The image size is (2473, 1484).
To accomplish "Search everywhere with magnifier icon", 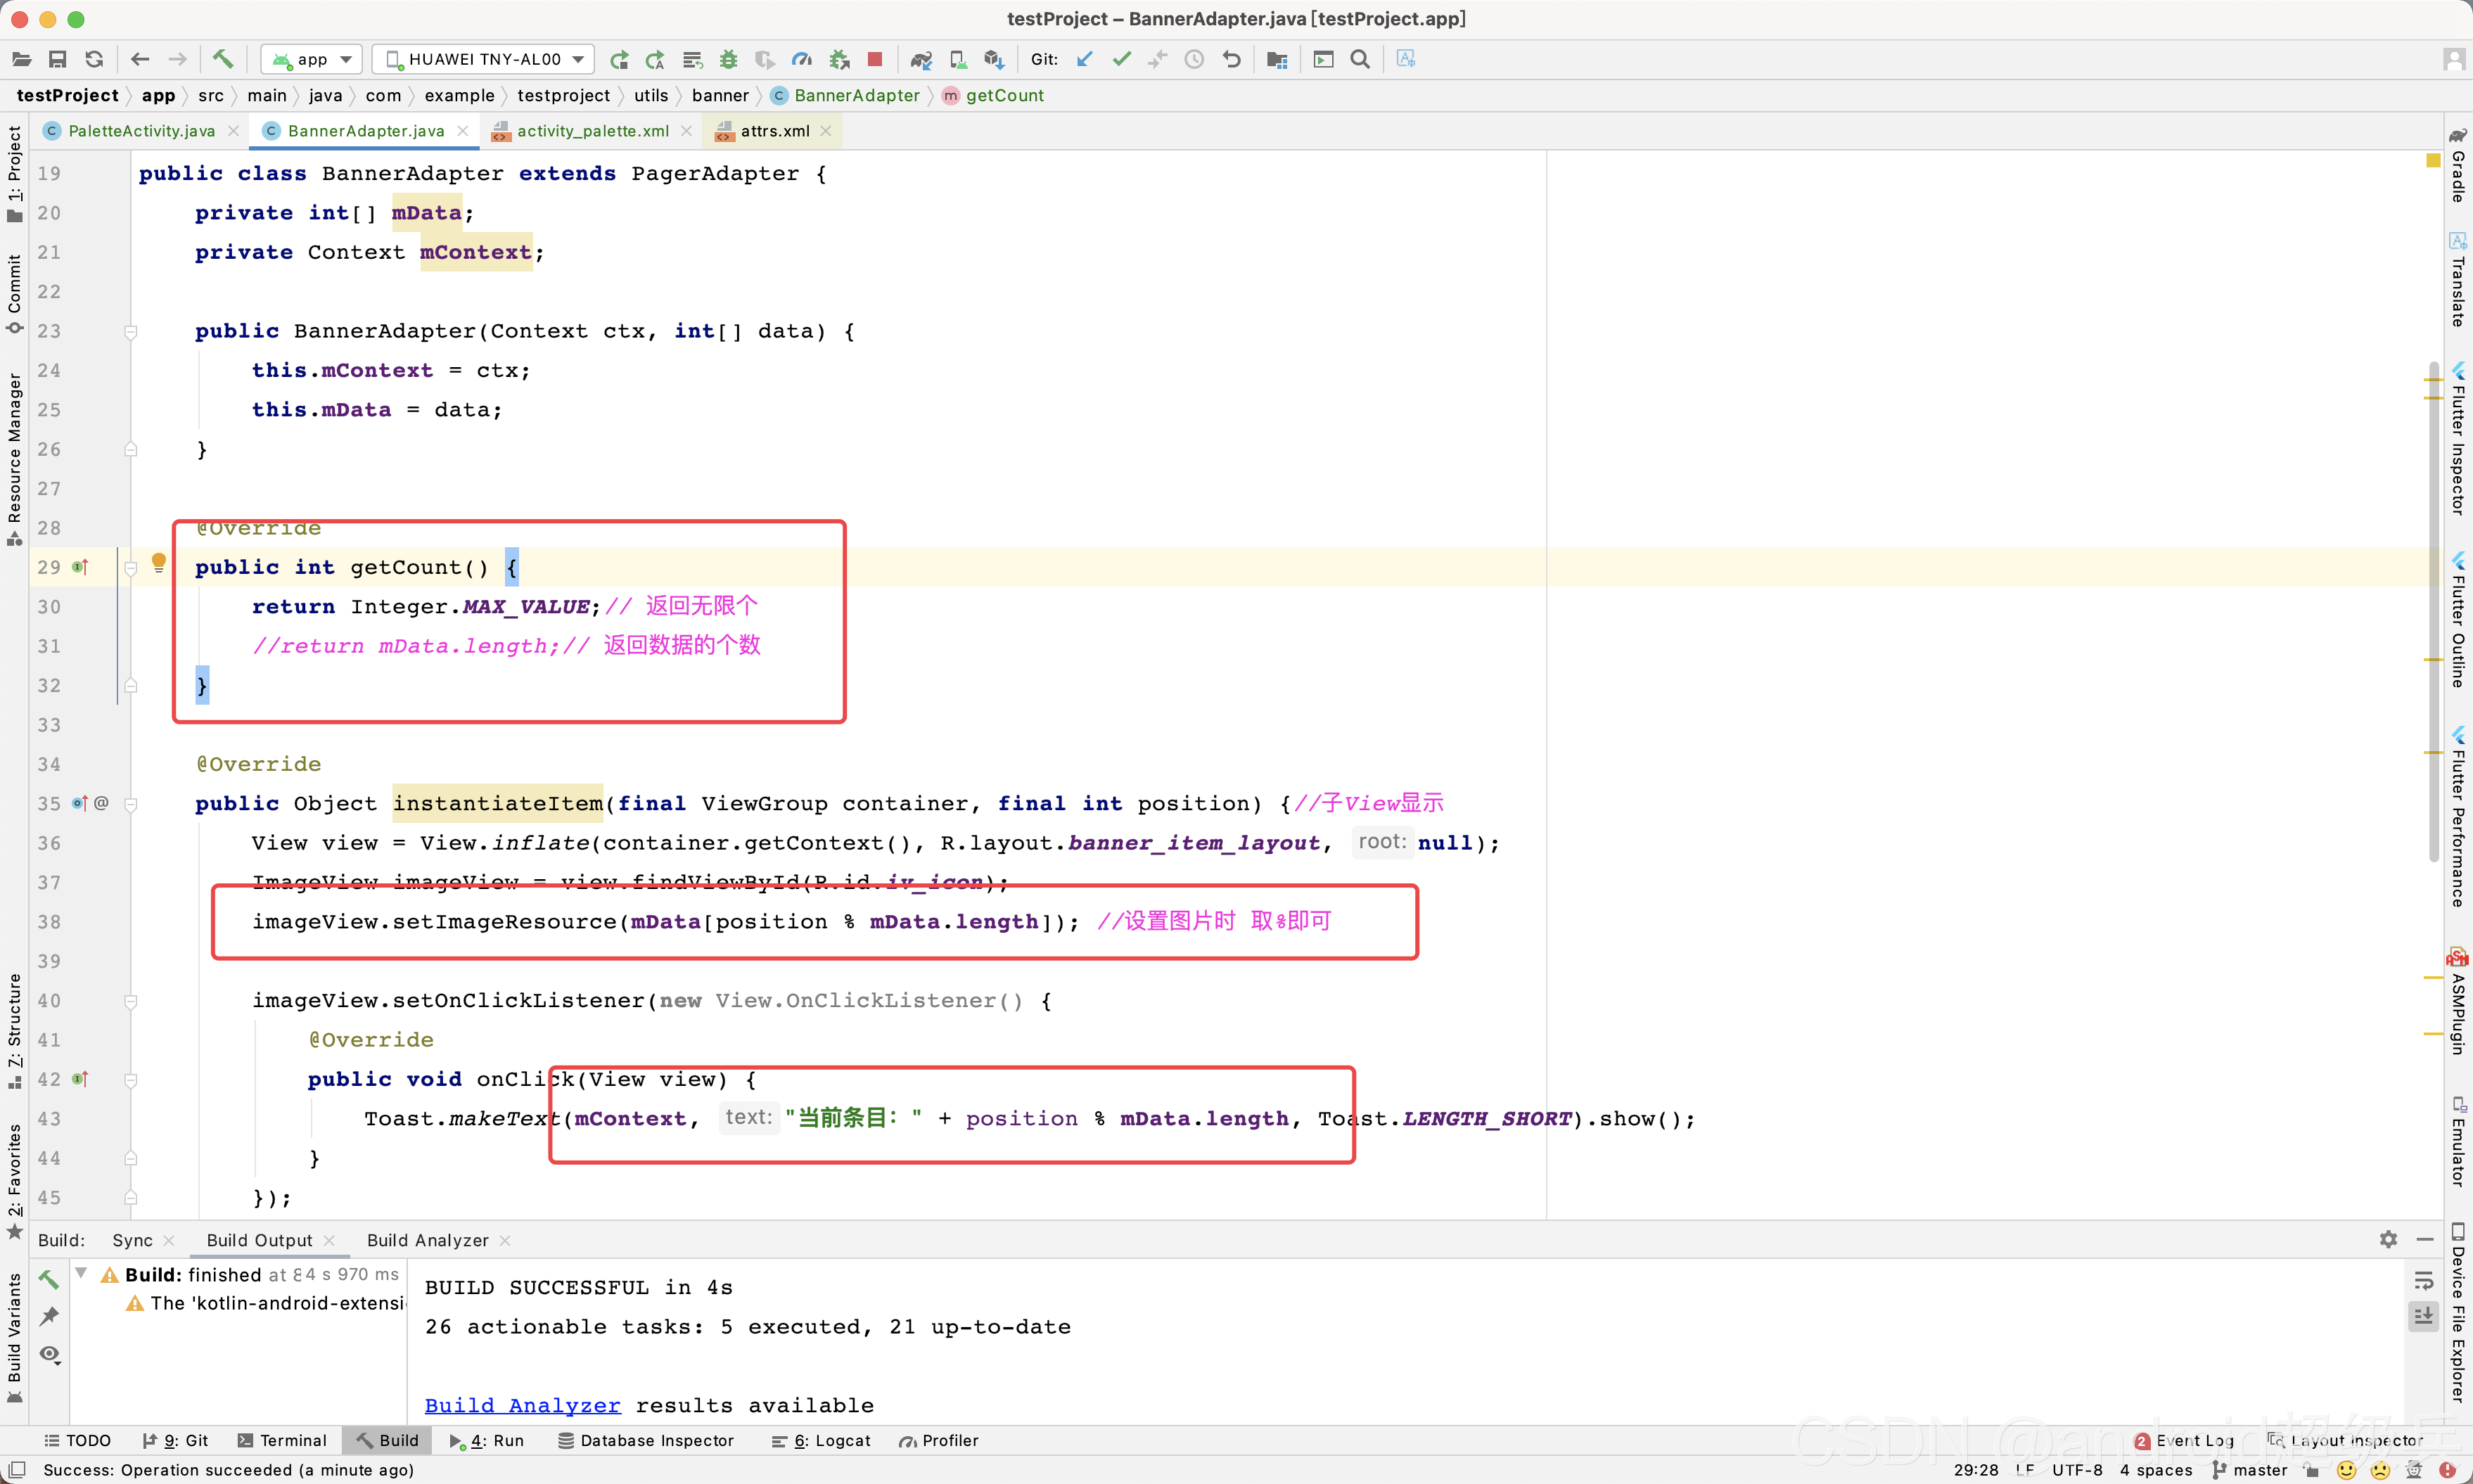I will 1359,59.
